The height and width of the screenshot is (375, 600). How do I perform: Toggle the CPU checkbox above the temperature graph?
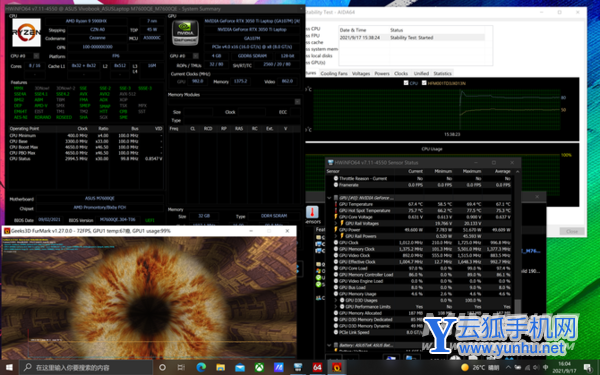coord(406,83)
